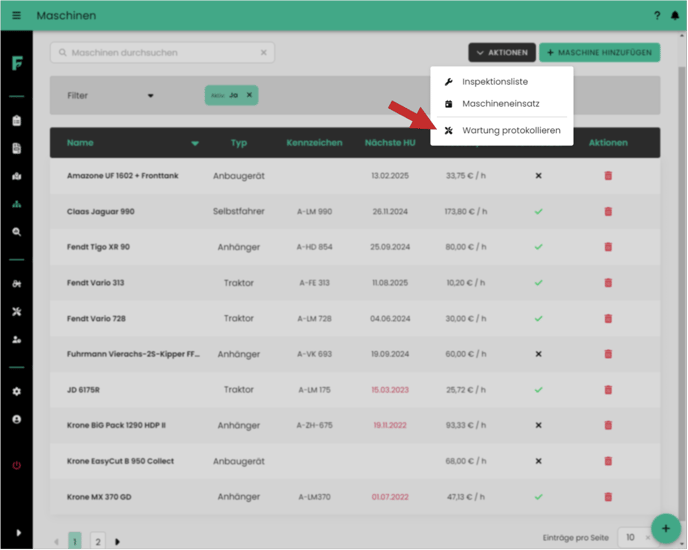The width and height of the screenshot is (688, 550).
Task: Collapse the AKTIONEN dropdown button
Action: coord(502,53)
